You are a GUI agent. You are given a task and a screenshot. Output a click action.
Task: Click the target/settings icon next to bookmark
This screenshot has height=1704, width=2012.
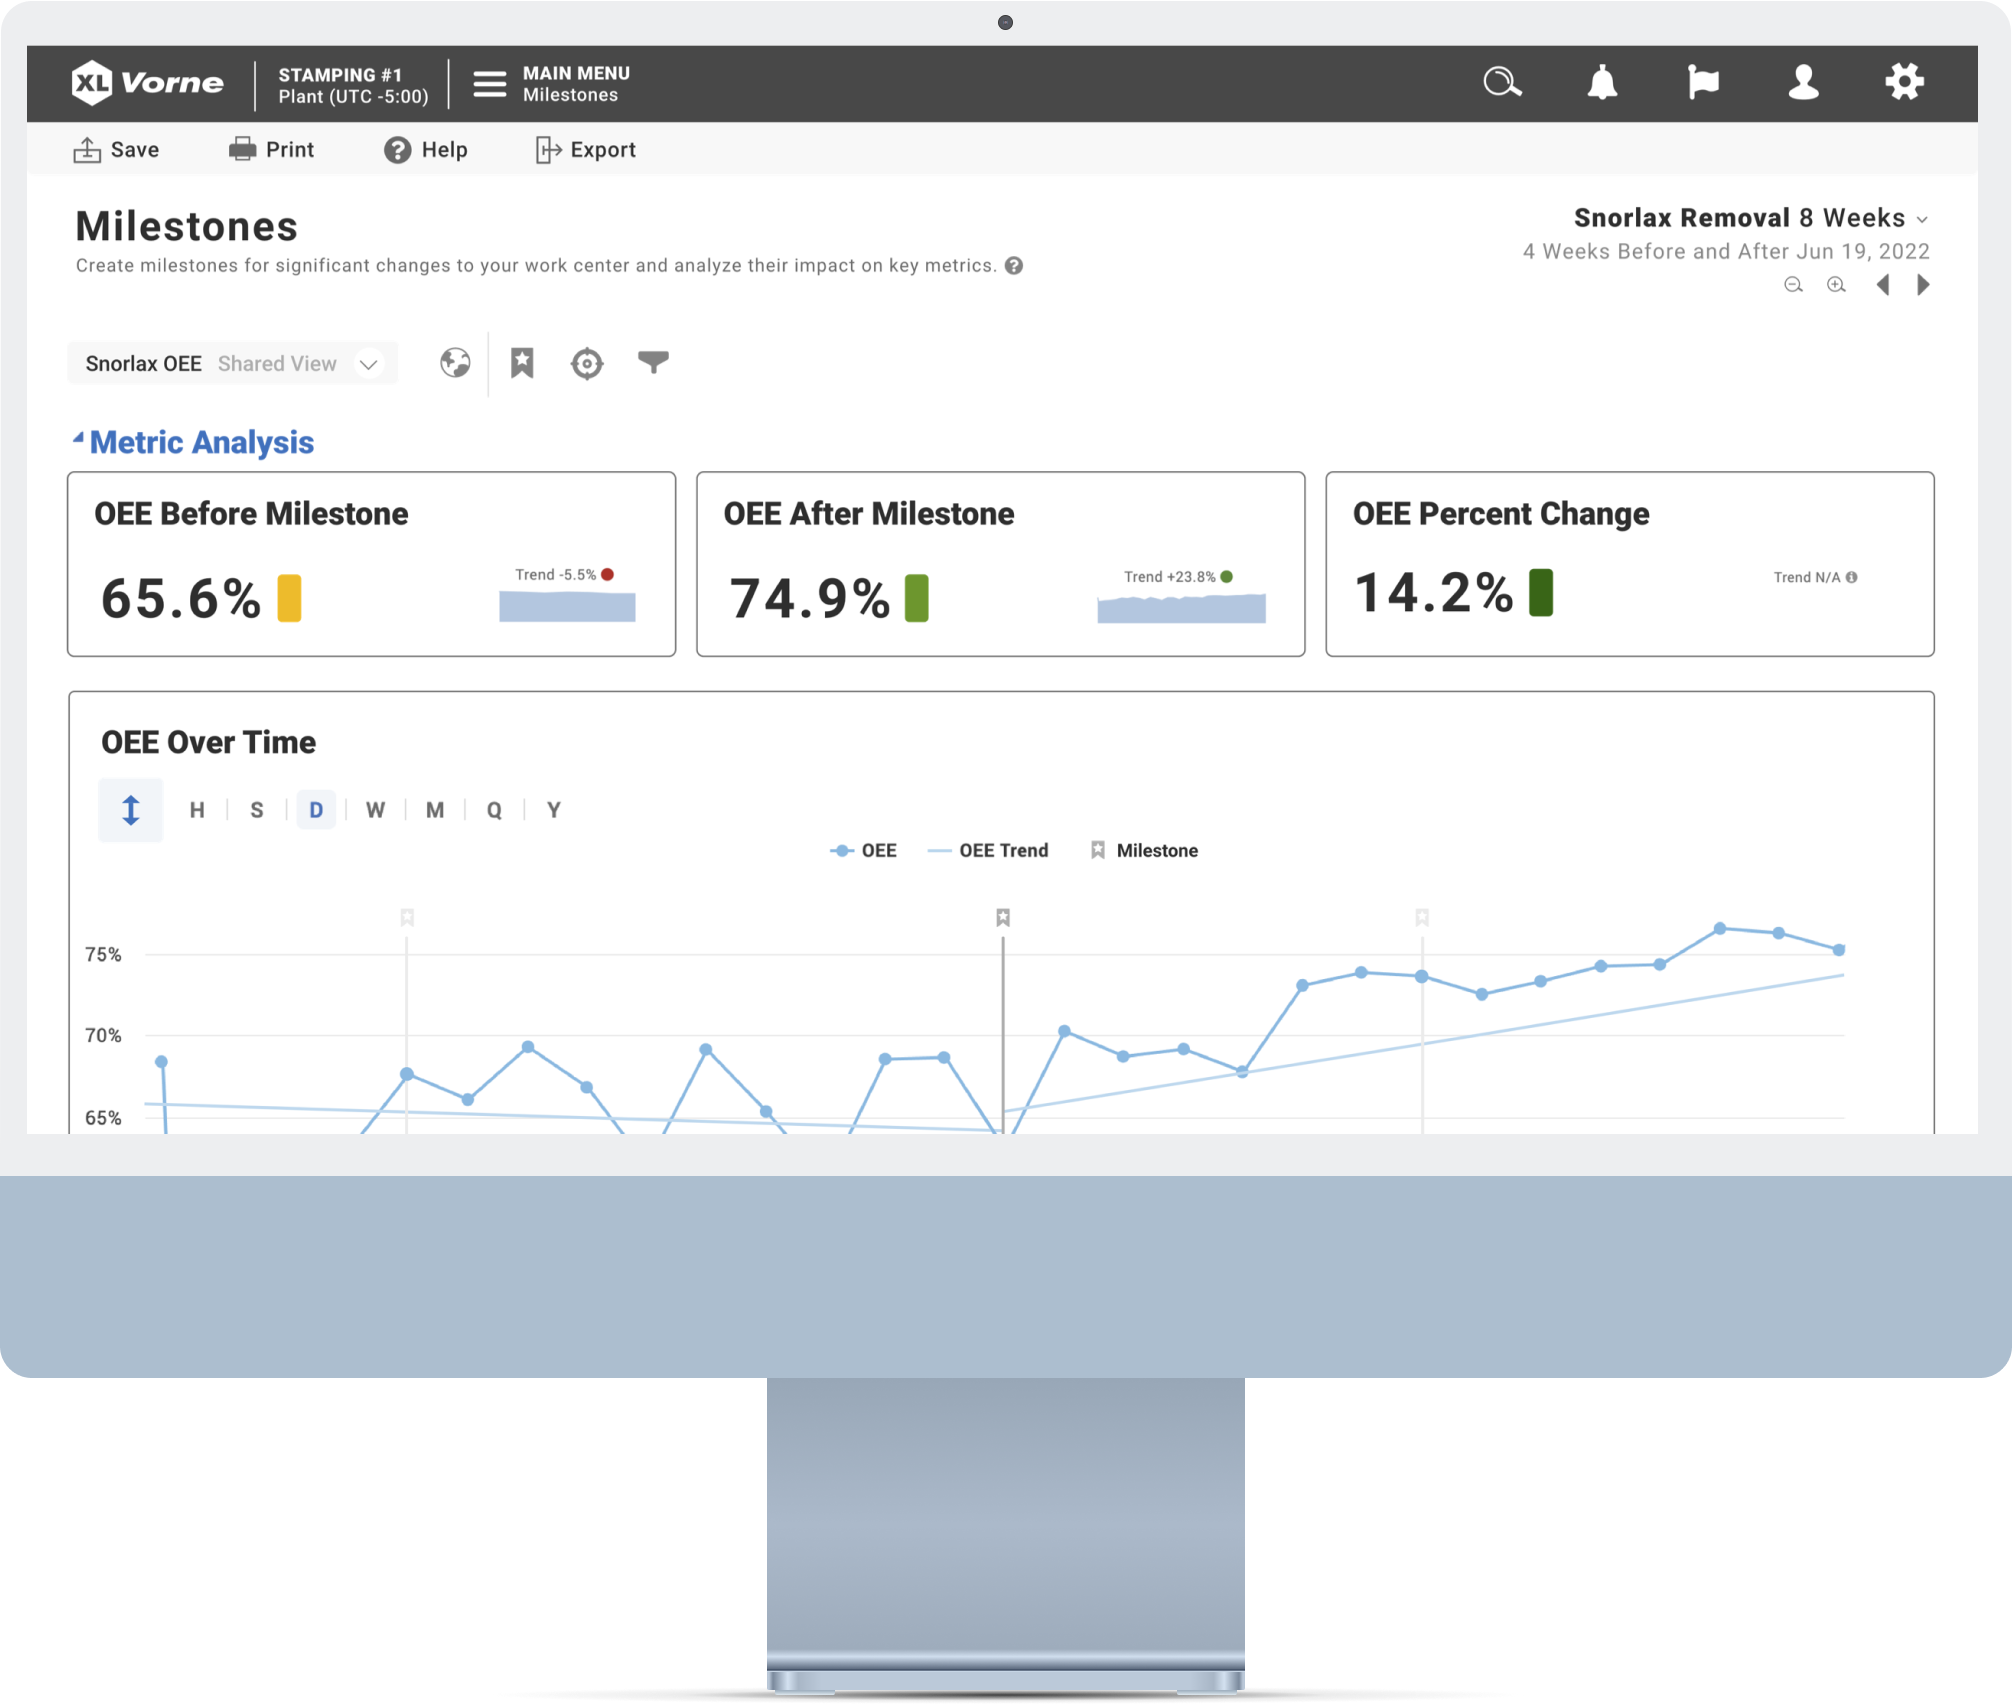tap(587, 363)
